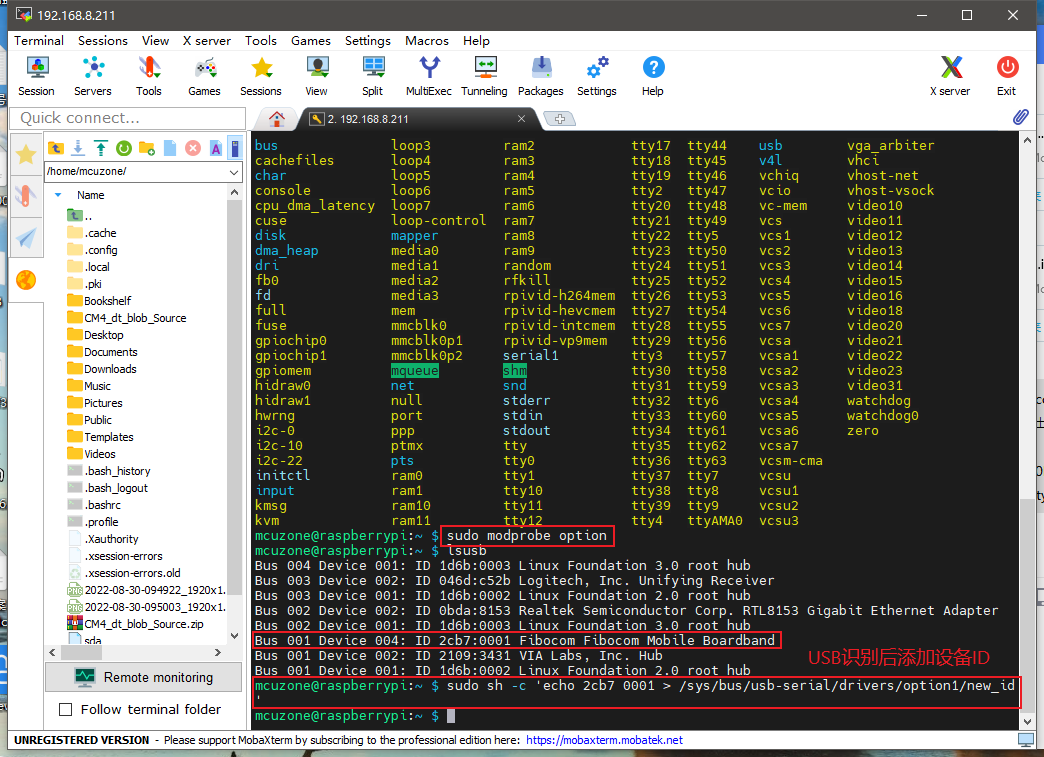Go to parent folder in SFTP toolbar
Image resolution: width=1044 pixels, height=757 pixels.
(55, 148)
